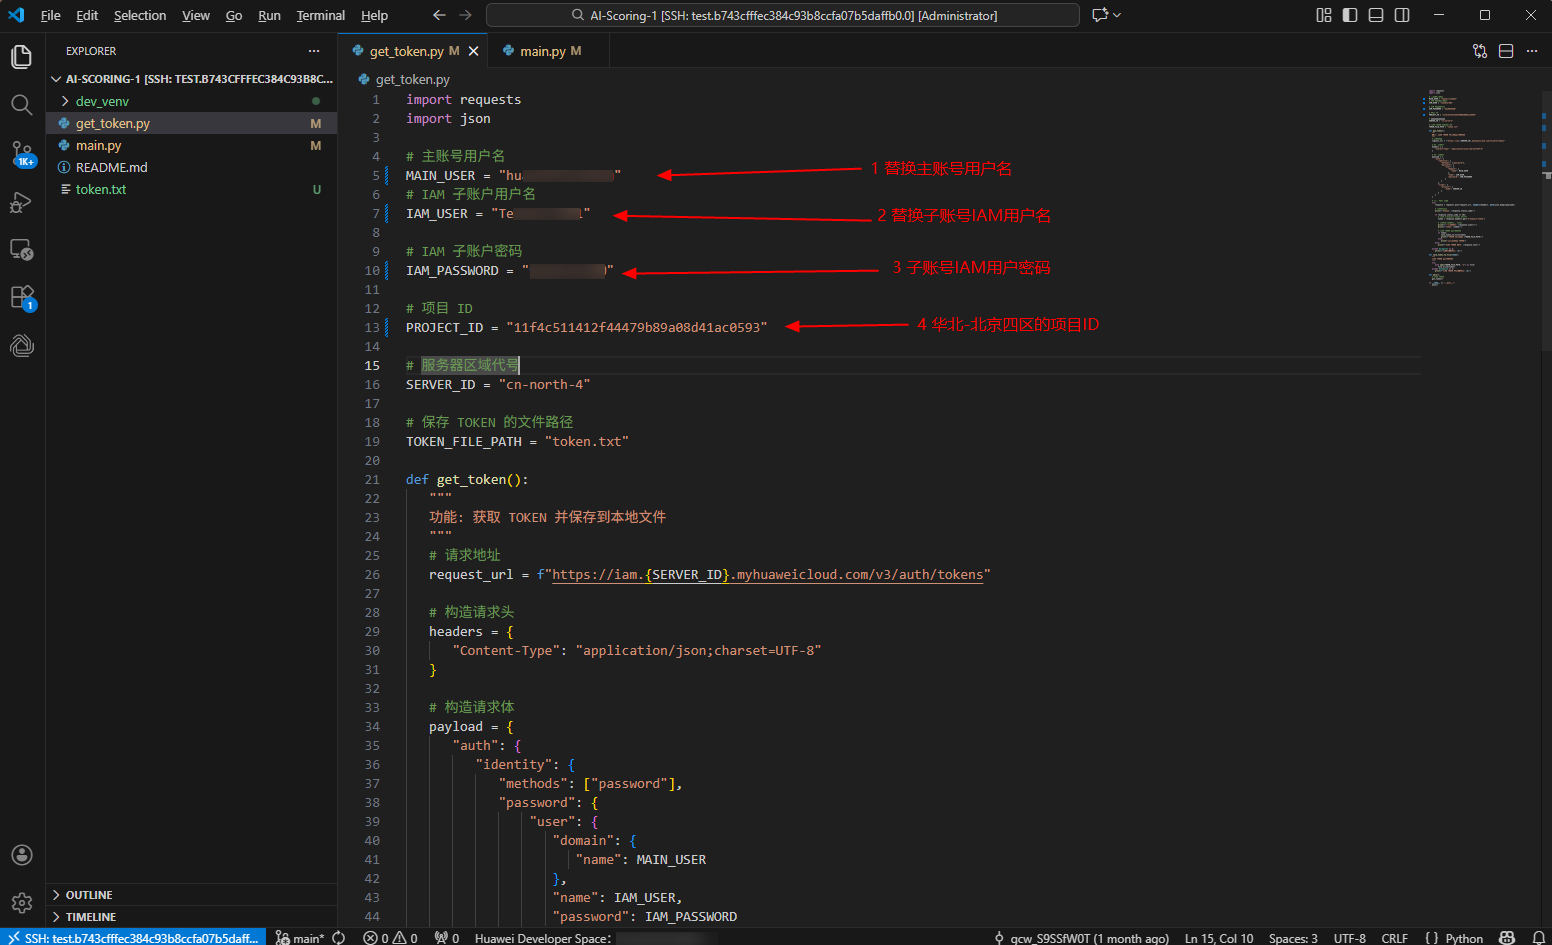Close the get_token.py tab
This screenshot has width=1552, height=945.
coord(473,51)
